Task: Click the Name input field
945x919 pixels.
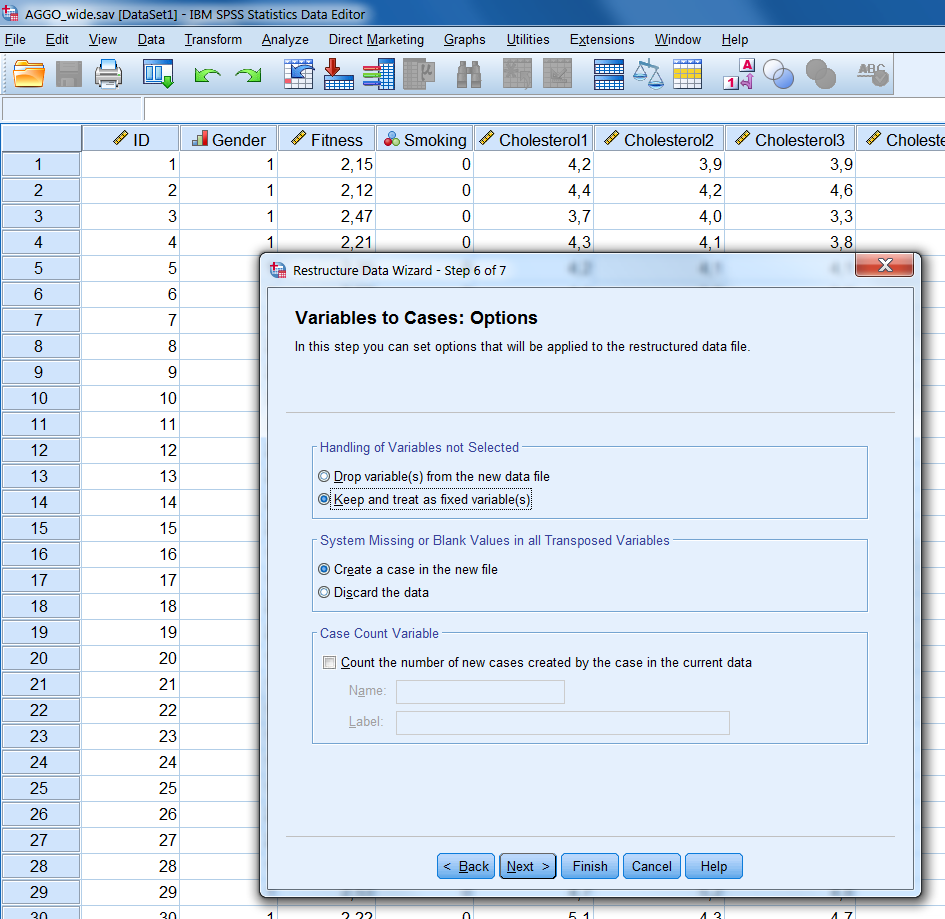Action: [480, 691]
